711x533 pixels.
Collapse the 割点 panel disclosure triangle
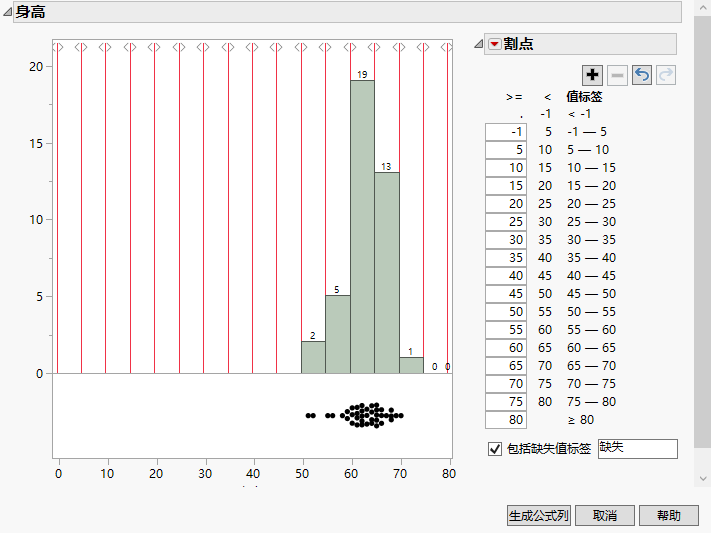click(478, 44)
